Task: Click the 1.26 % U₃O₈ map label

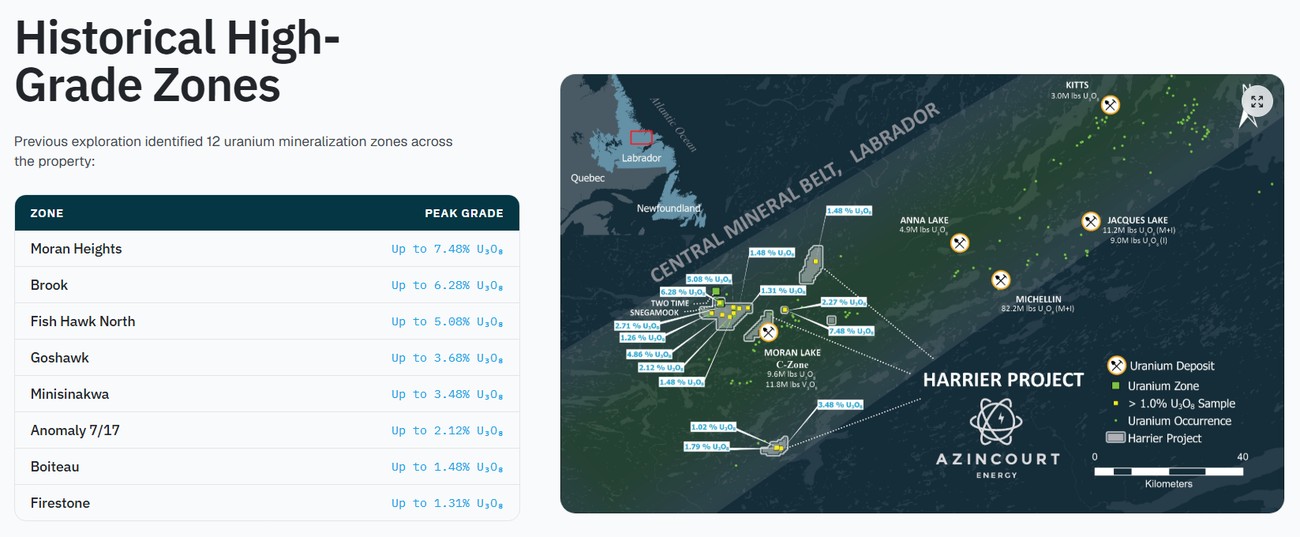Action: click(642, 338)
